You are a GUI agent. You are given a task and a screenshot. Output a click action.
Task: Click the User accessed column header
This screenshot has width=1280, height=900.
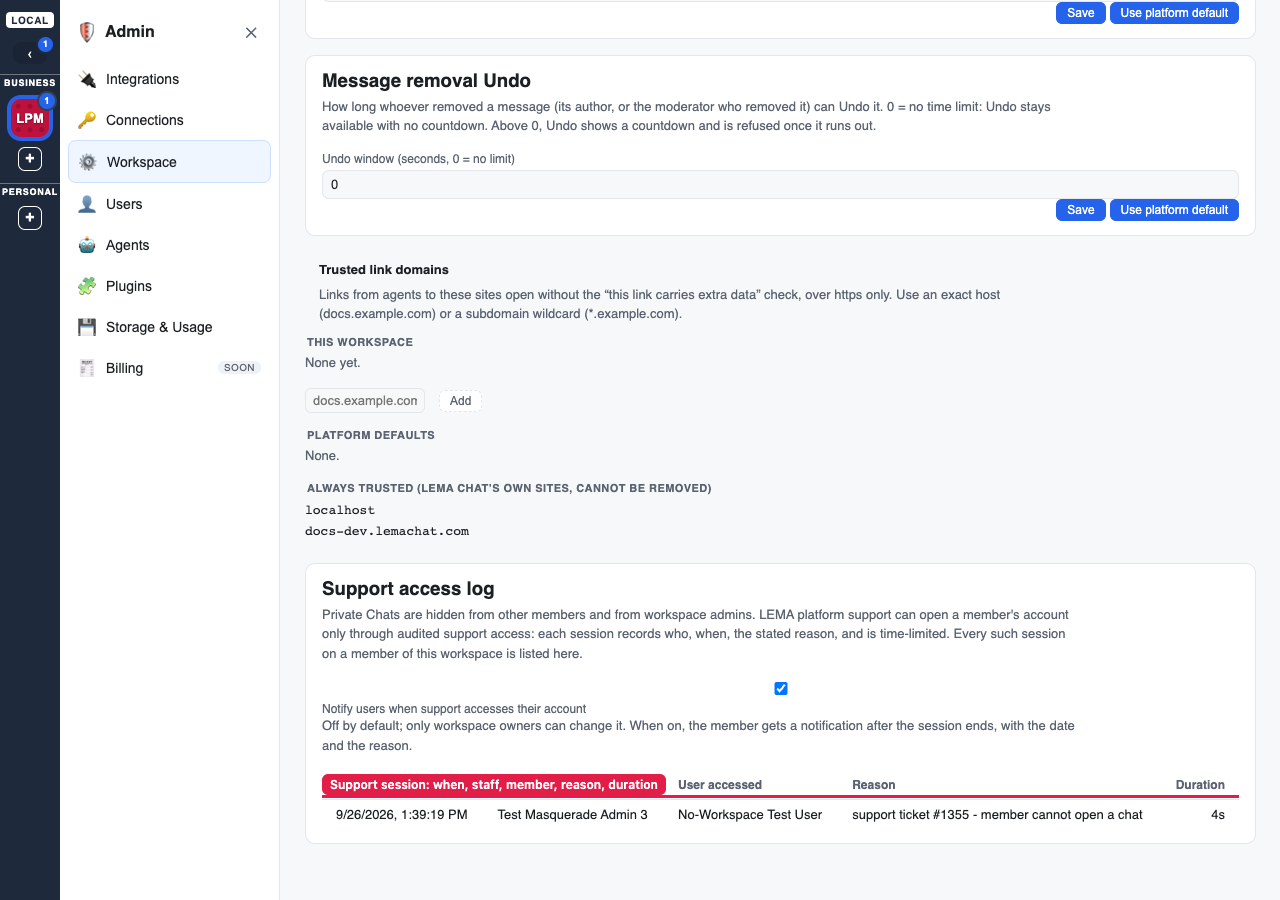click(x=720, y=785)
